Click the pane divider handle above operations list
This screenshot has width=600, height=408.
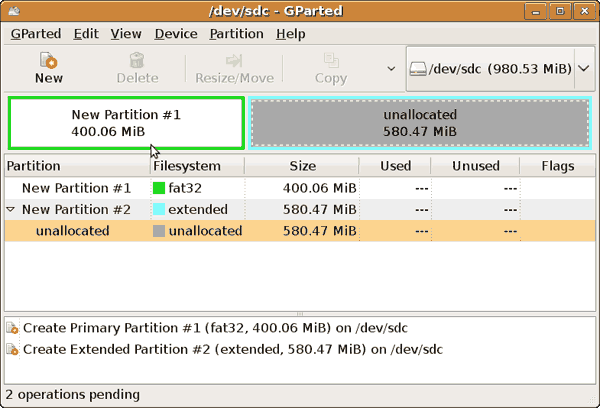[300, 314]
